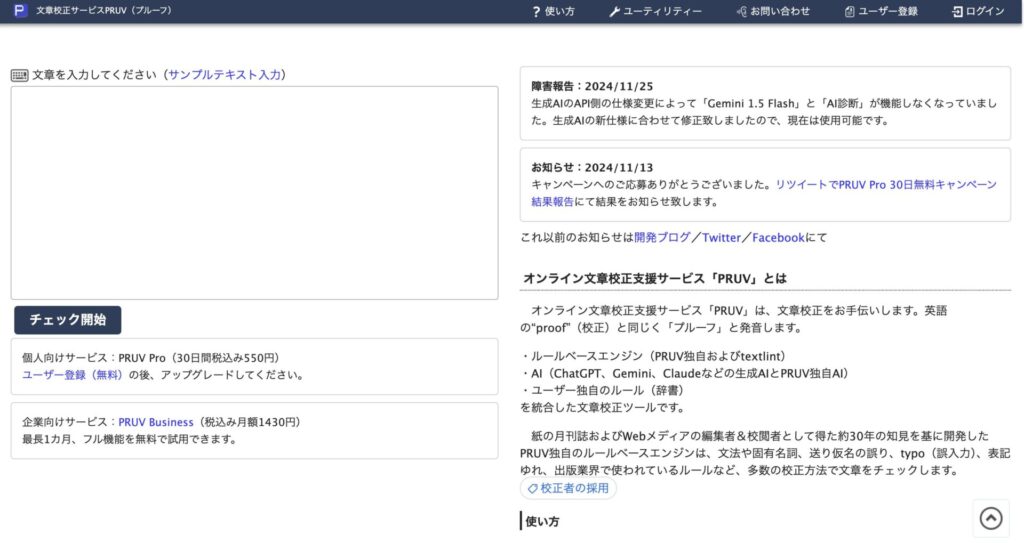Click the AI（ChatGPT、Gemini、Claude bullet line
1024x543 pixels.
[x=684, y=374]
